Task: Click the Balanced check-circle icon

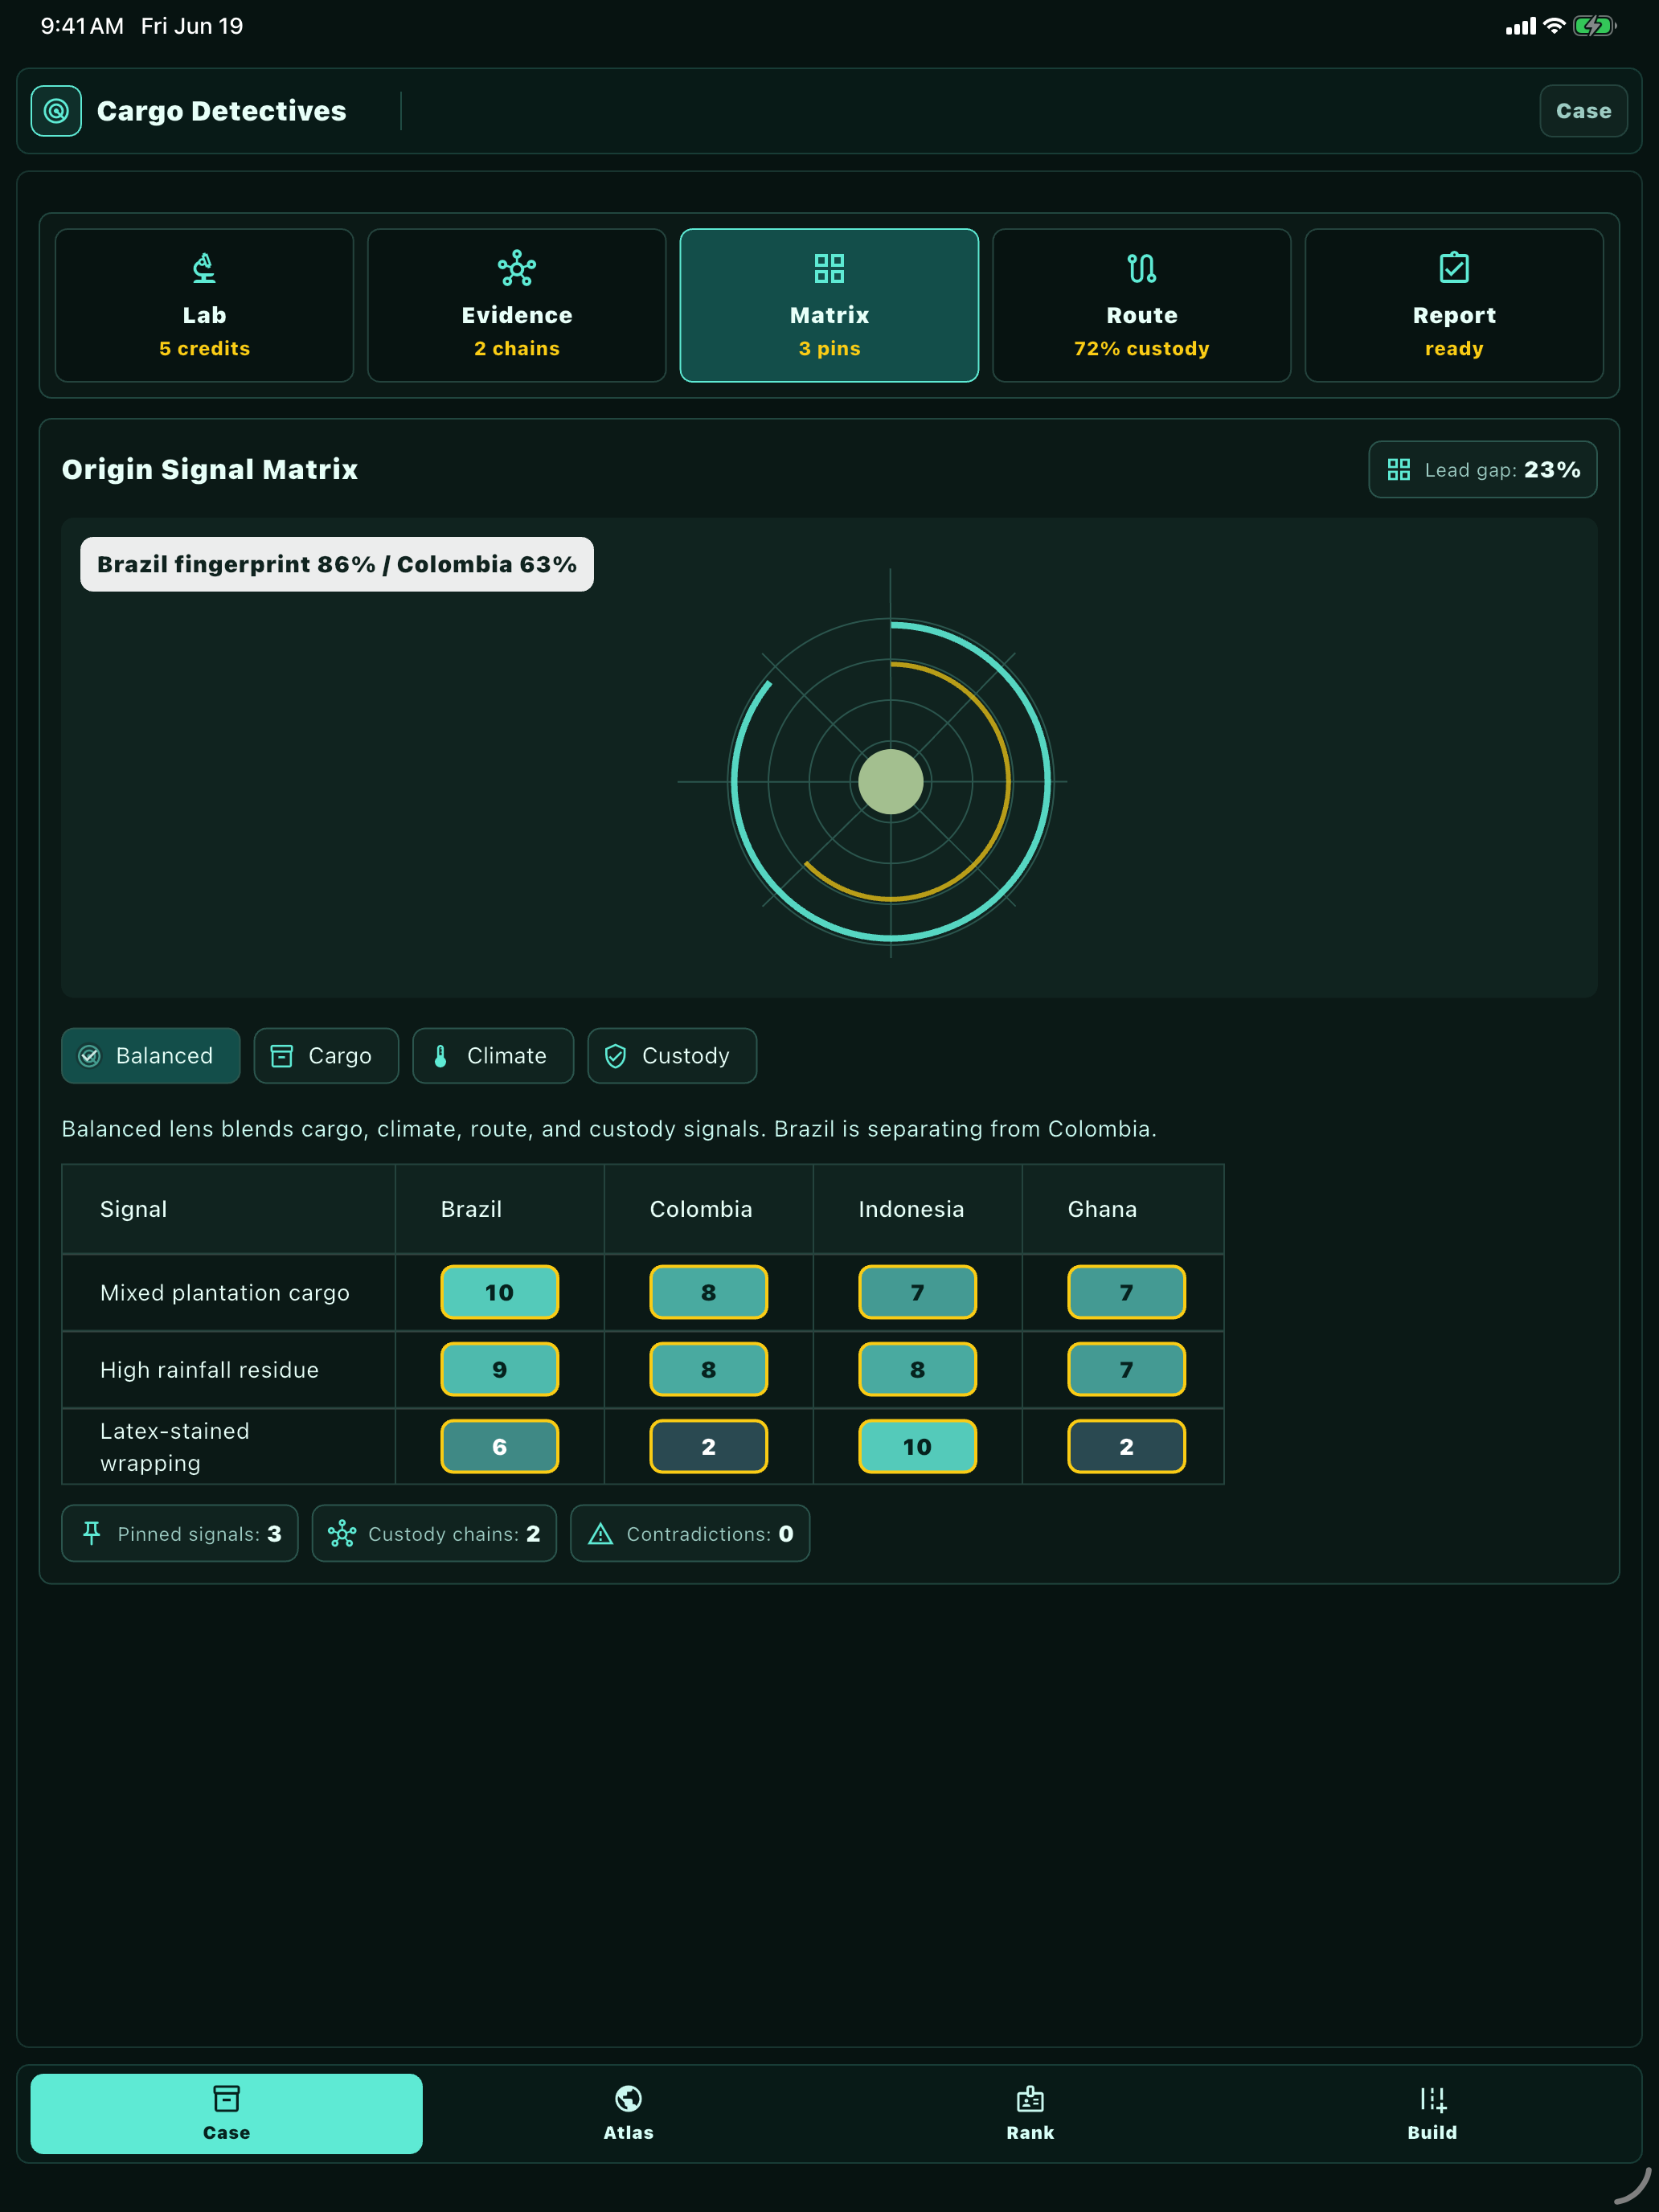Action: click(90, 1056)
